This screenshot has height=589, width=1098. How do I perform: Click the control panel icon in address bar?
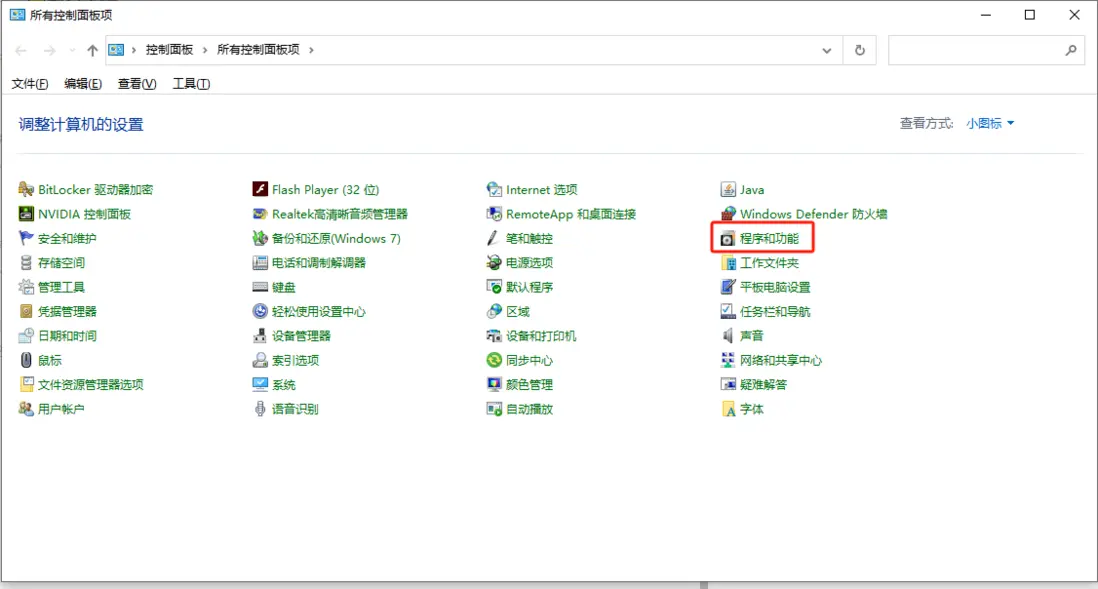[116, 50]
